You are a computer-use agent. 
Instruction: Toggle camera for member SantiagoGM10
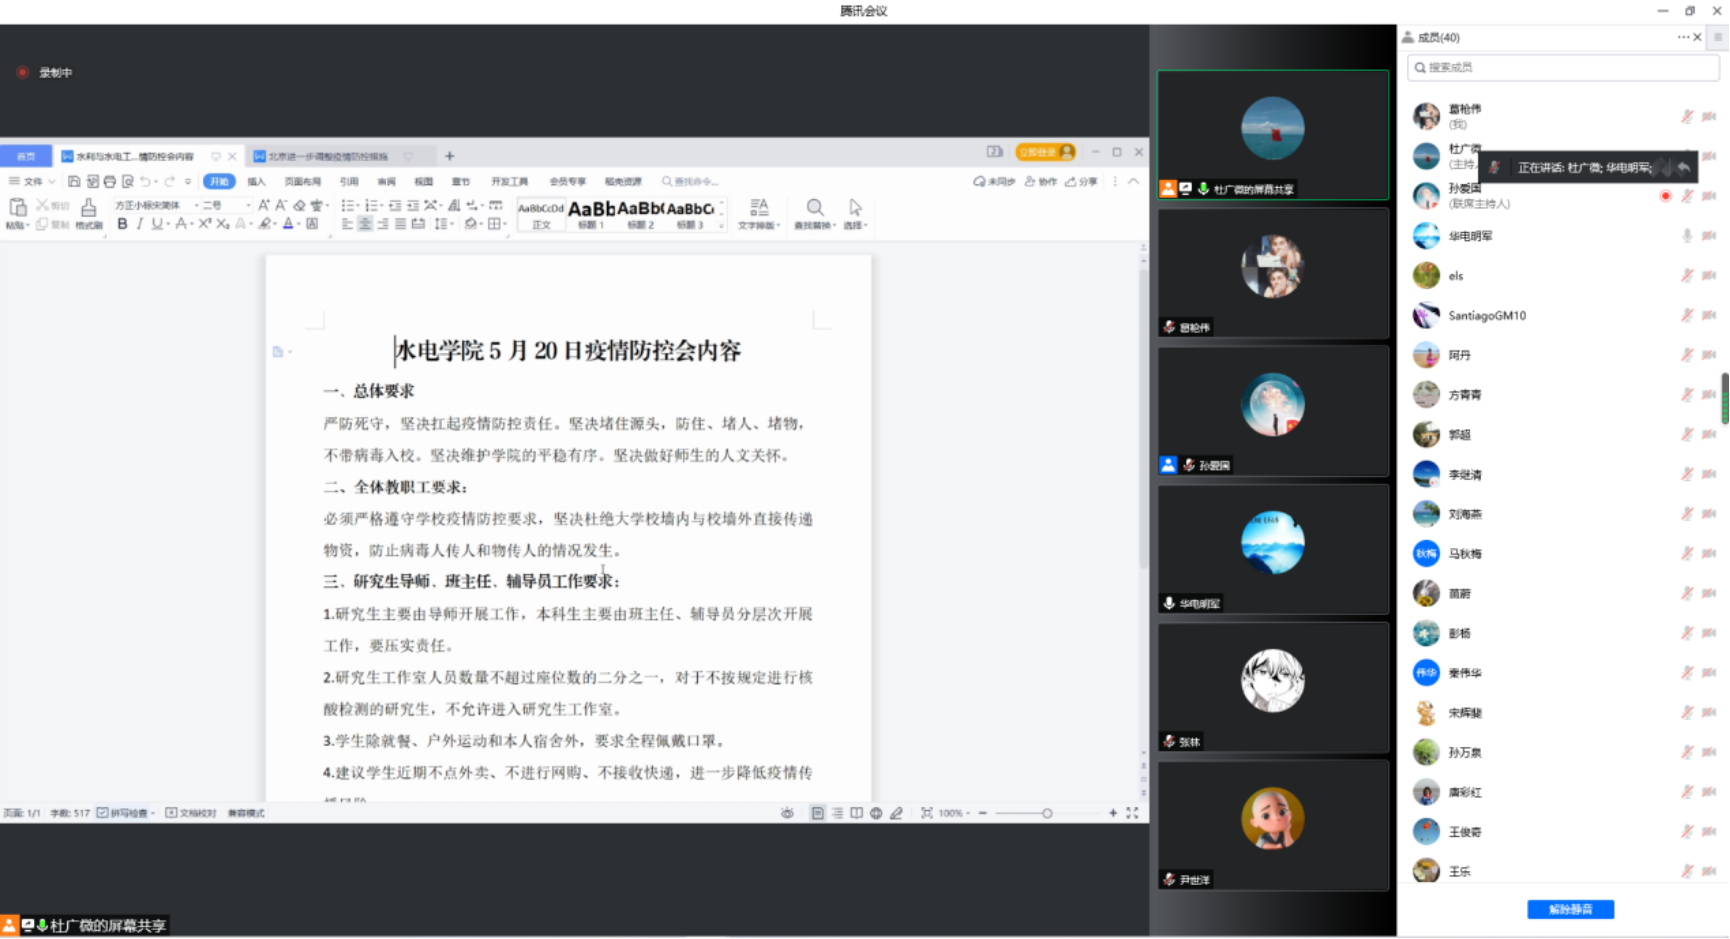click(1709, 316)
